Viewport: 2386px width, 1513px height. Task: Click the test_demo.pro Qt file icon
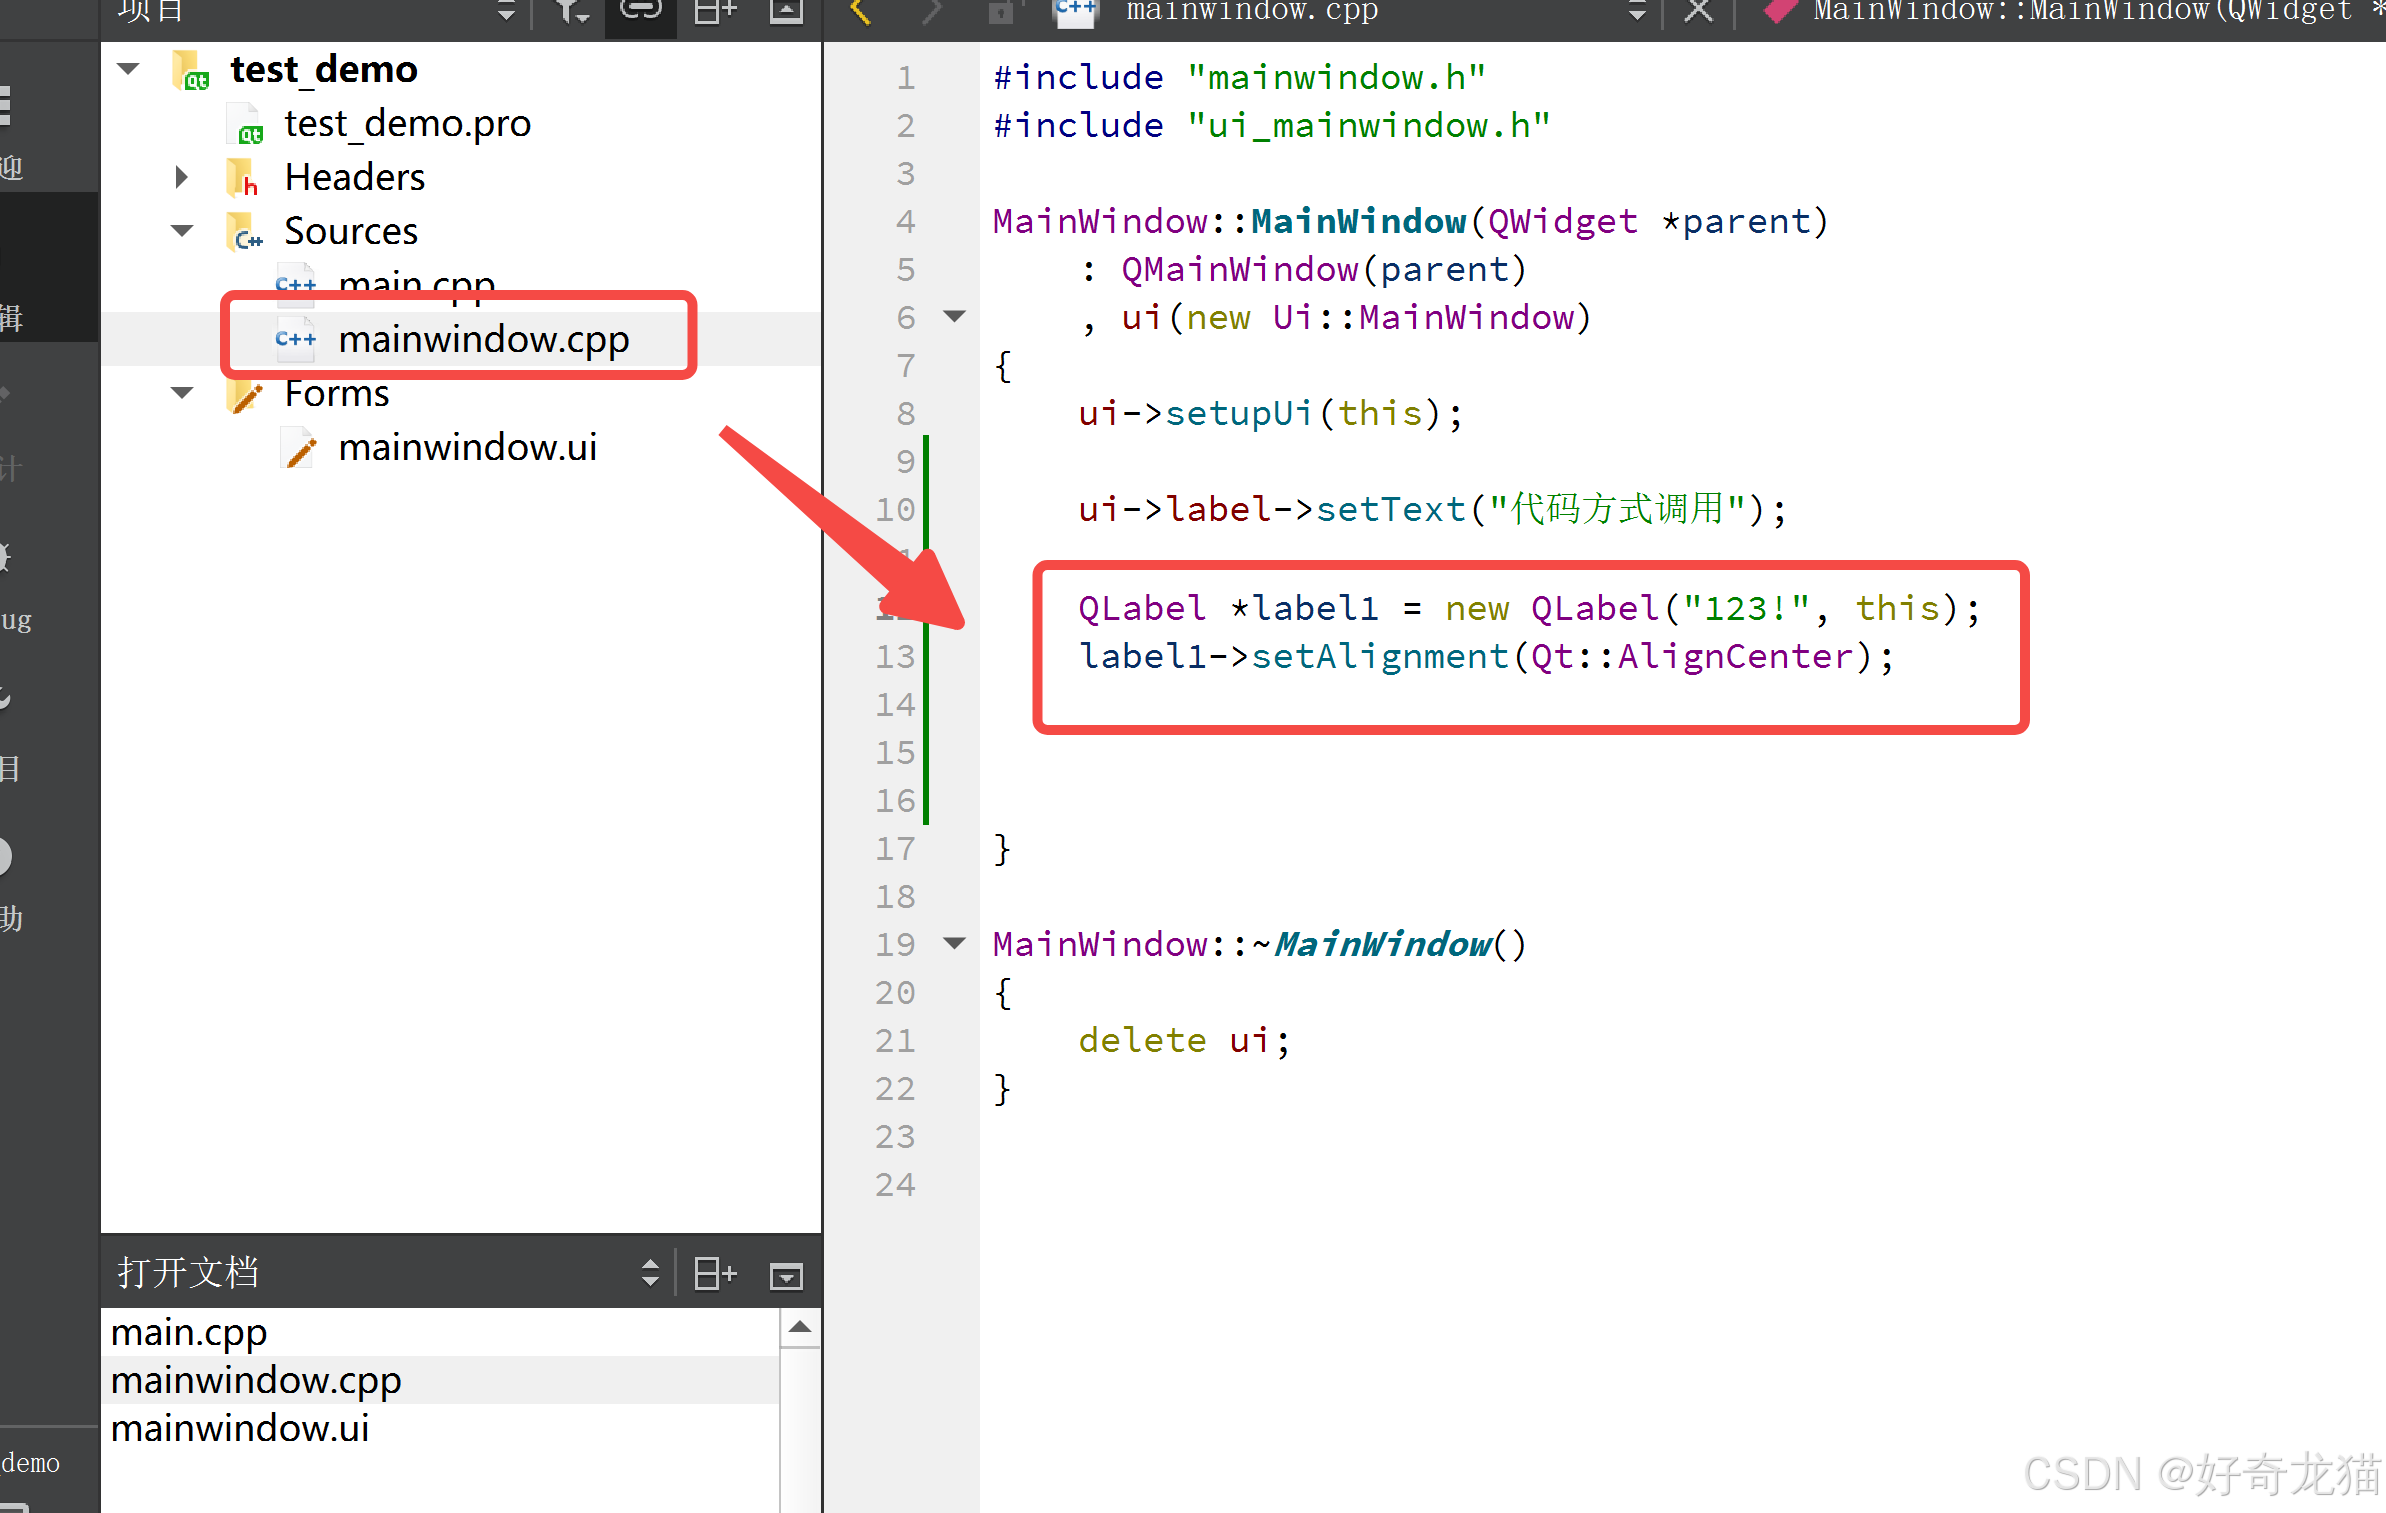[x=247, y=126]
